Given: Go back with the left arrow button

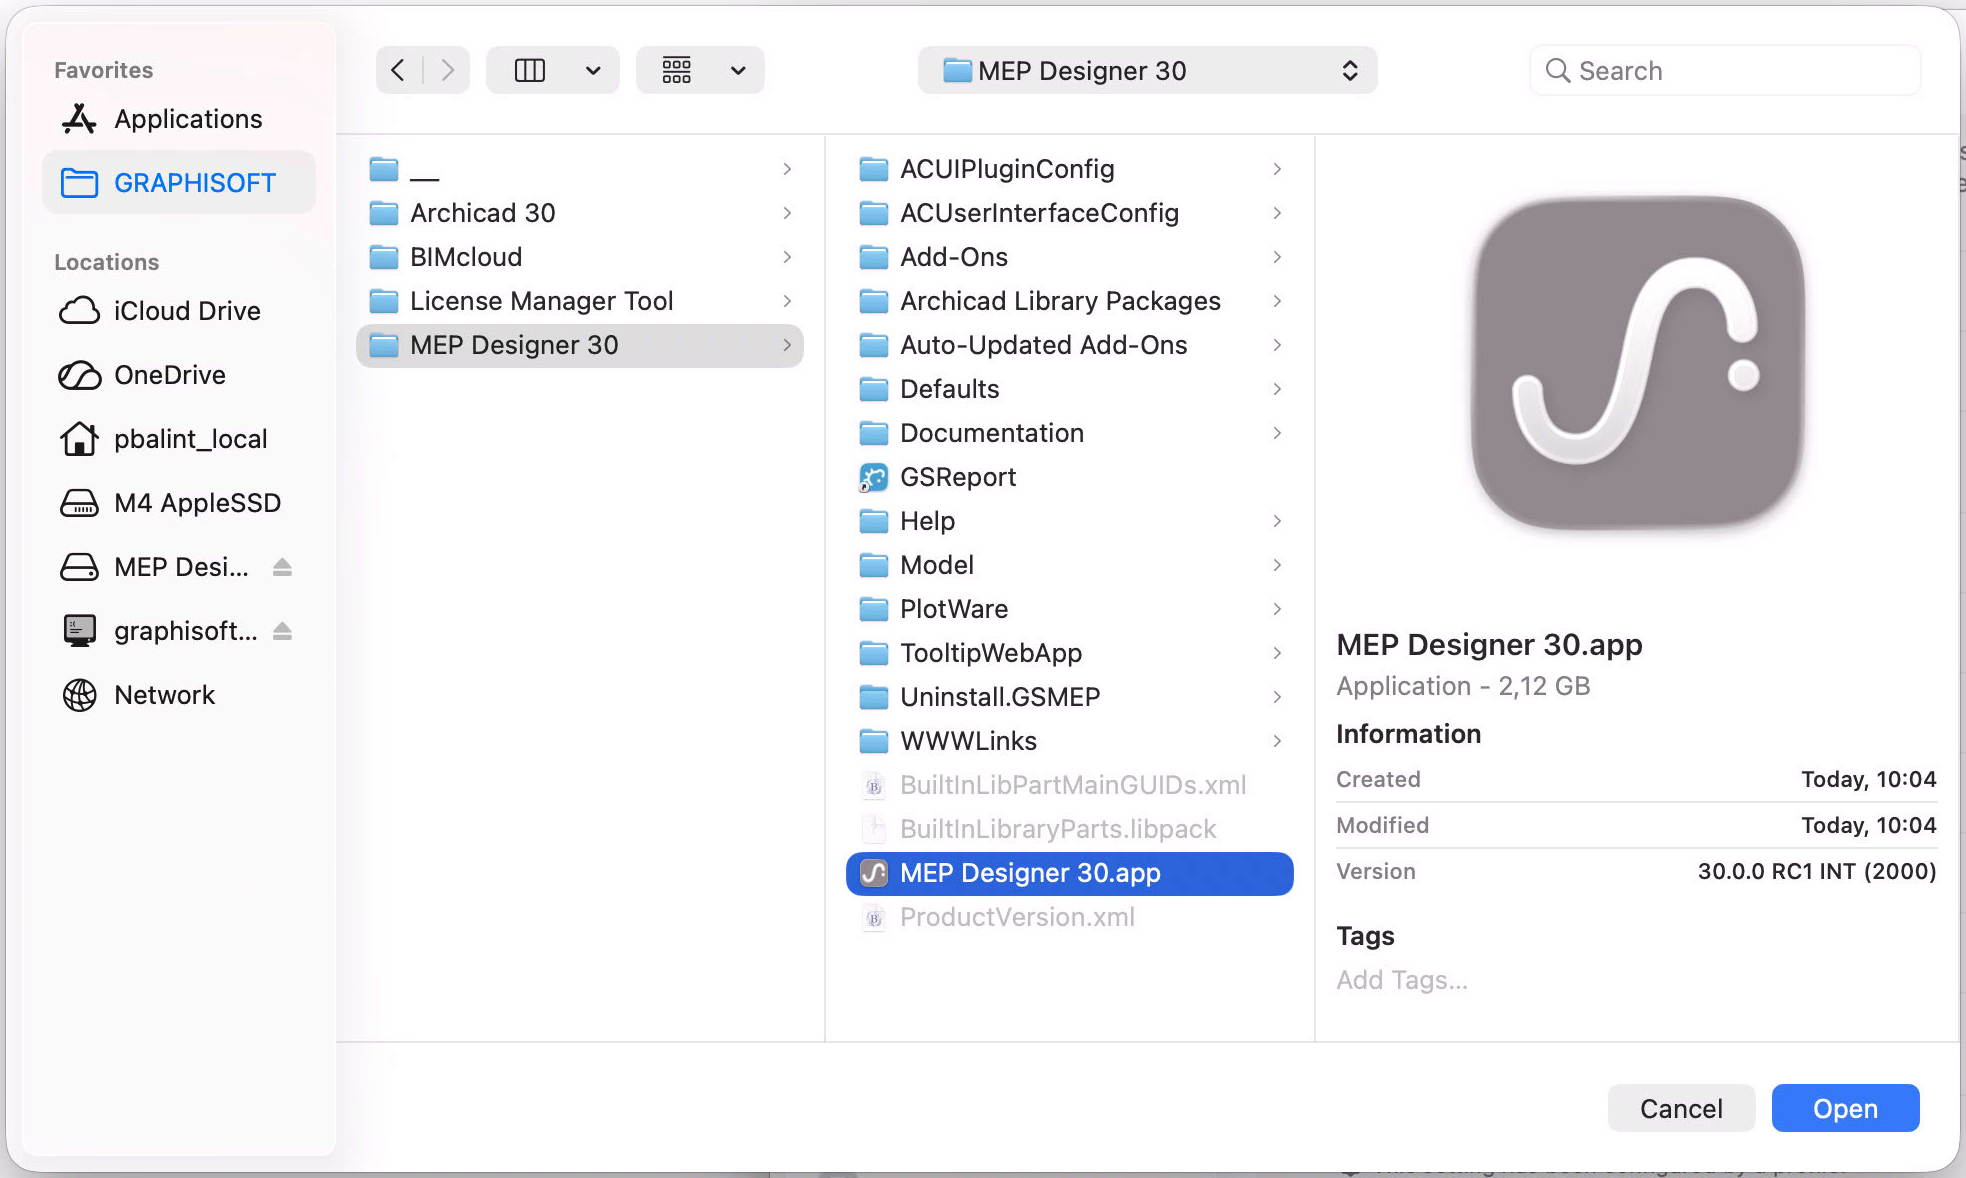Looking at the screenshot, I should point(398,70).
